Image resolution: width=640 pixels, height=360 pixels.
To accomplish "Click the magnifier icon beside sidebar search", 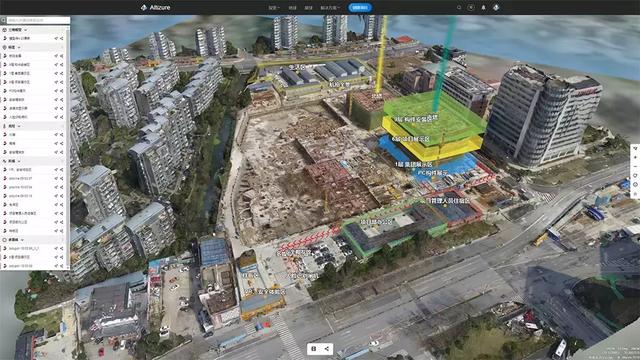I will pyautogui.click(x=3, y=20).
